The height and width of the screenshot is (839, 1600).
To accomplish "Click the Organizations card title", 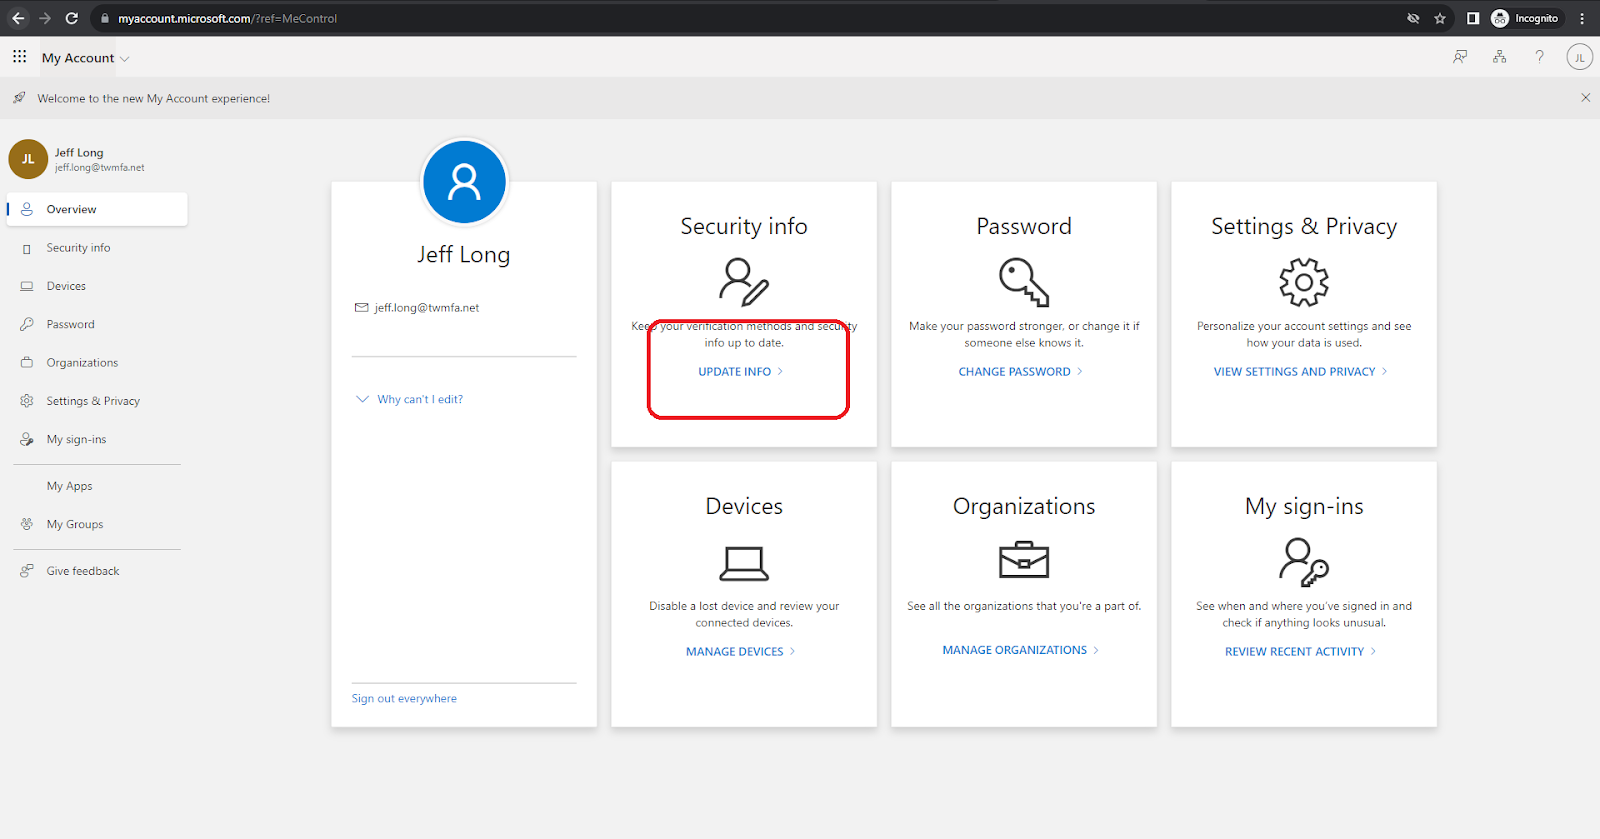I will [x=1024, y=507].
